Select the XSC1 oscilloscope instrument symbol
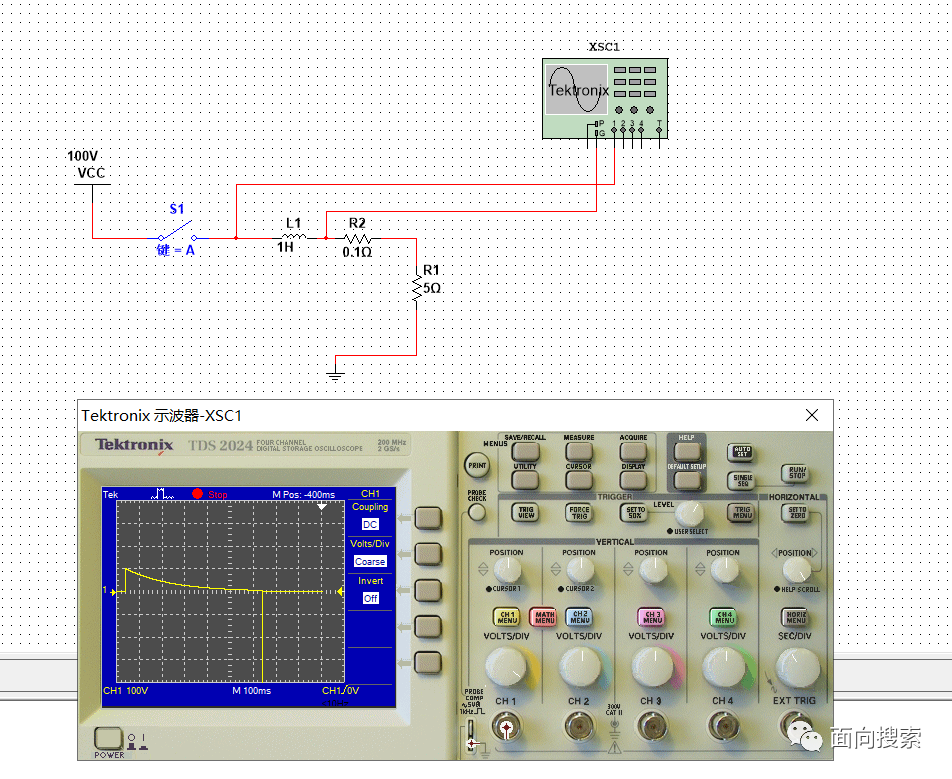Viewport: 952px width, 779px height. pyautogui.click(x=605, y=98)
